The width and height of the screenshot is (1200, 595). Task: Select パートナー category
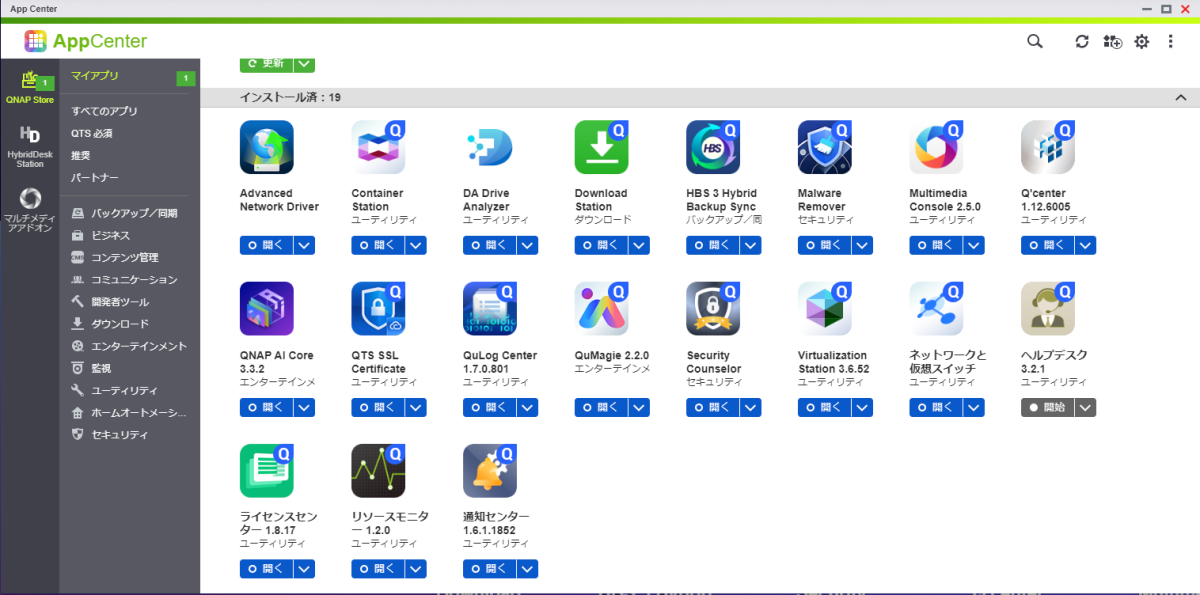tap(95, 177)
